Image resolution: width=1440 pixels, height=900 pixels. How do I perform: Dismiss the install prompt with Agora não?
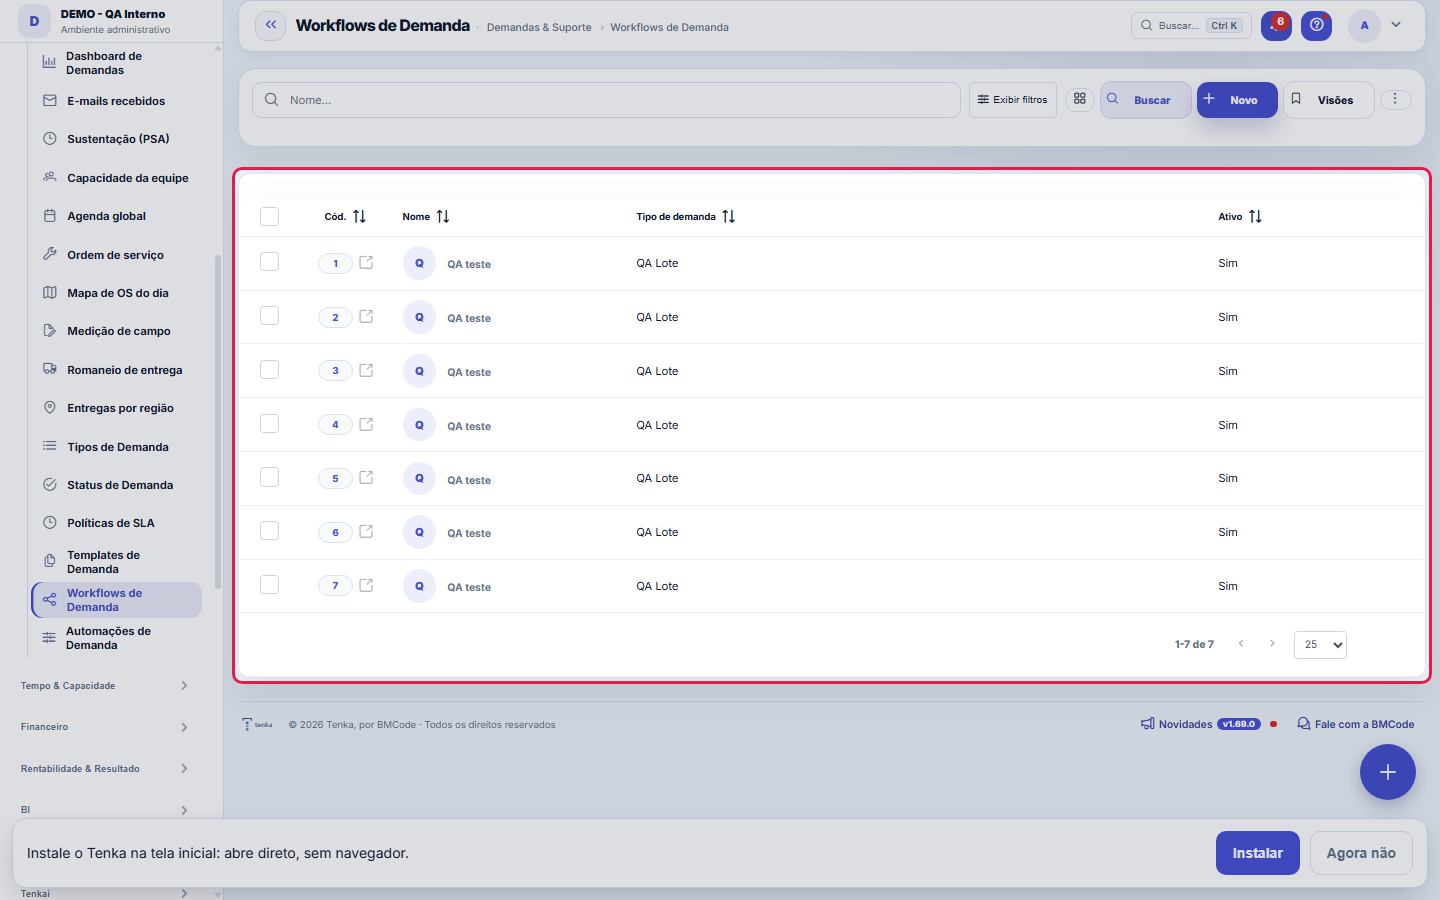point(1361,853)
